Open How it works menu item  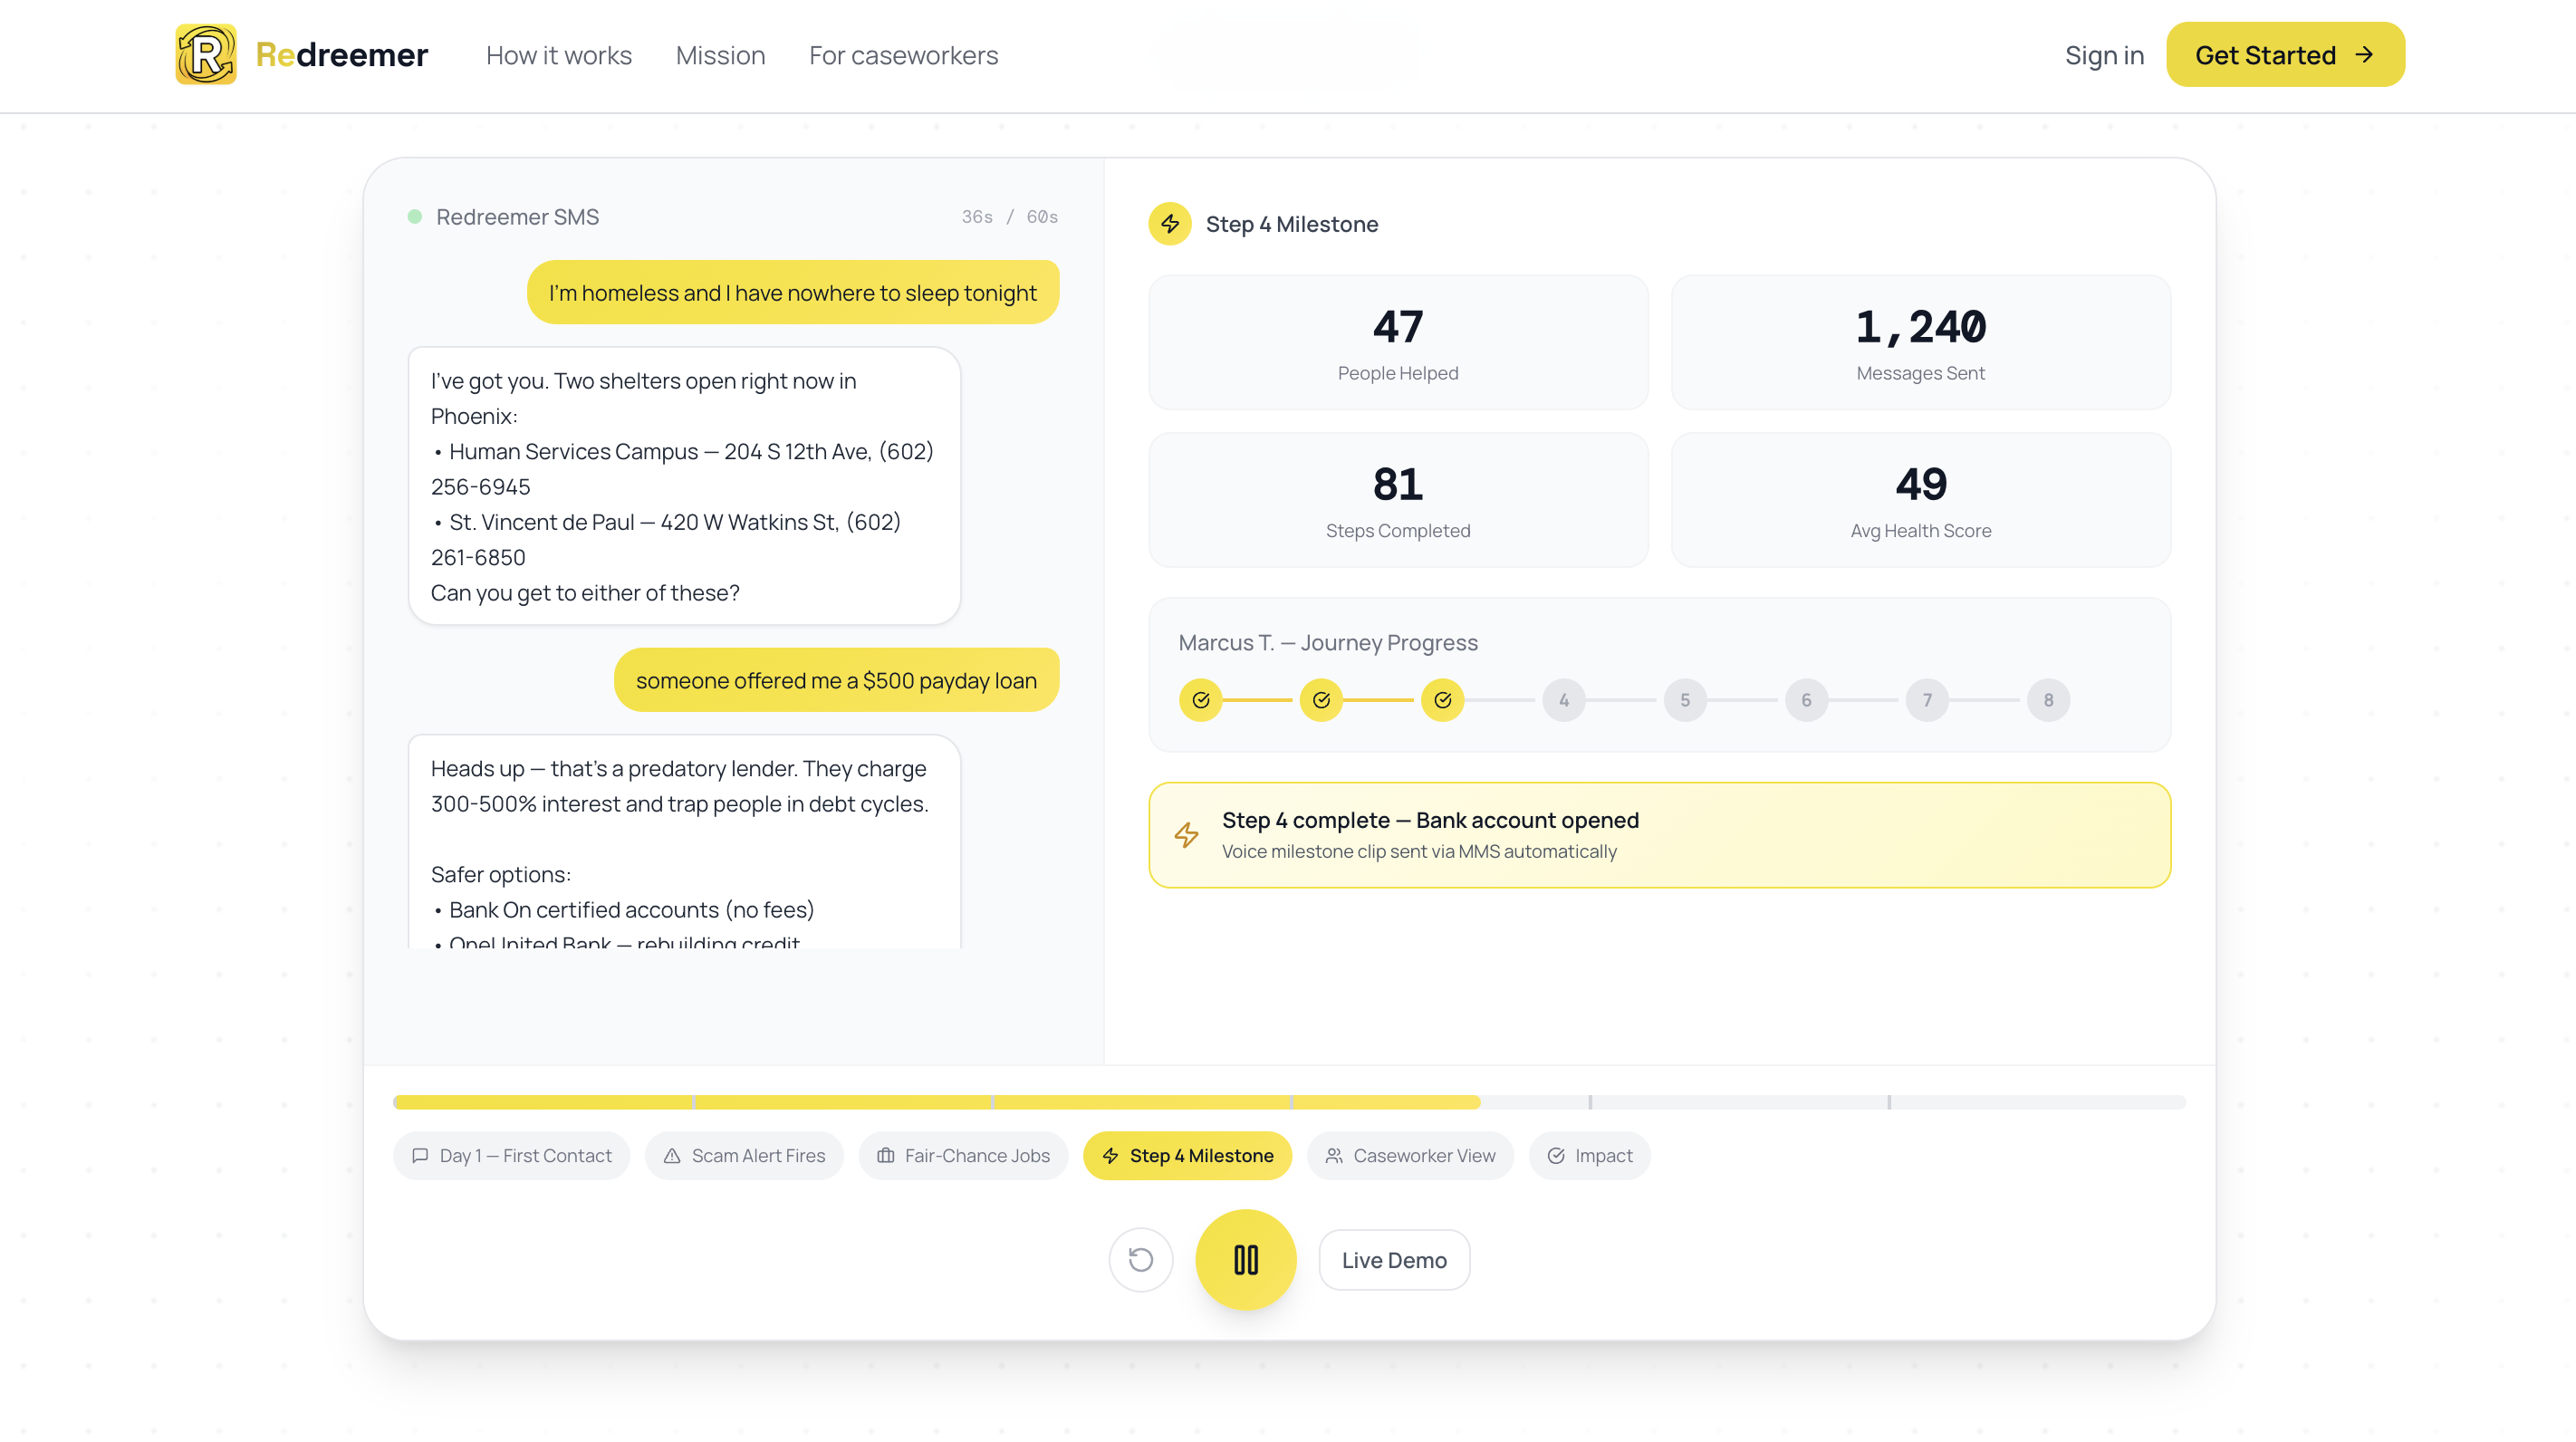[558, 55]
